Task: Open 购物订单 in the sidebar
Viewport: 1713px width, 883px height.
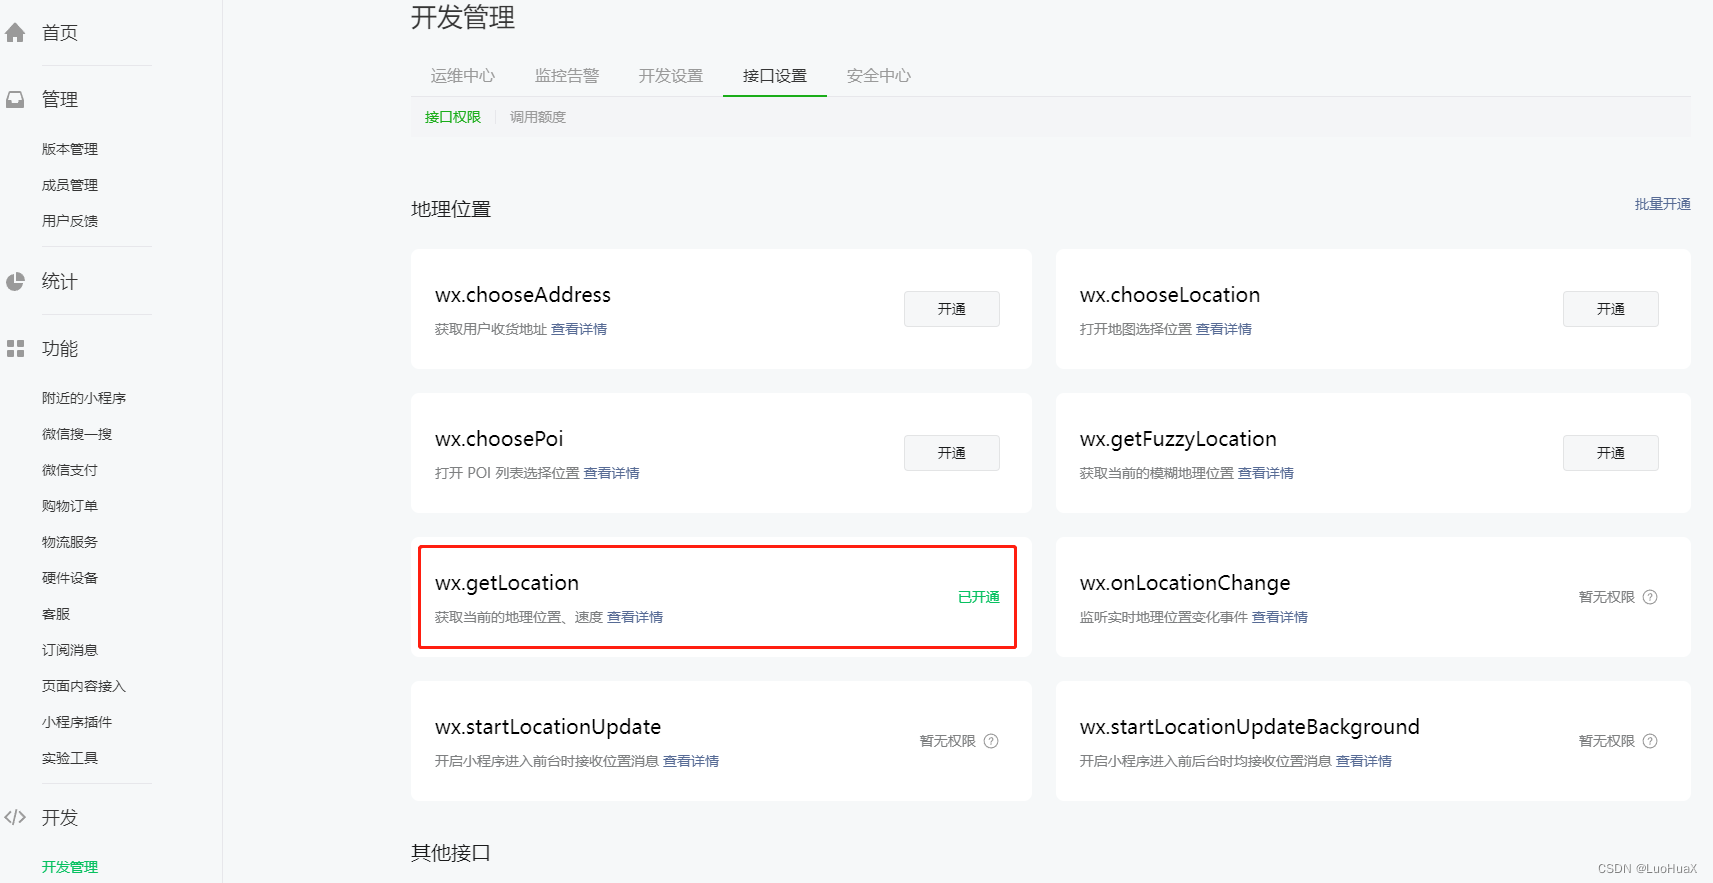Action: [x=70, y=506]
